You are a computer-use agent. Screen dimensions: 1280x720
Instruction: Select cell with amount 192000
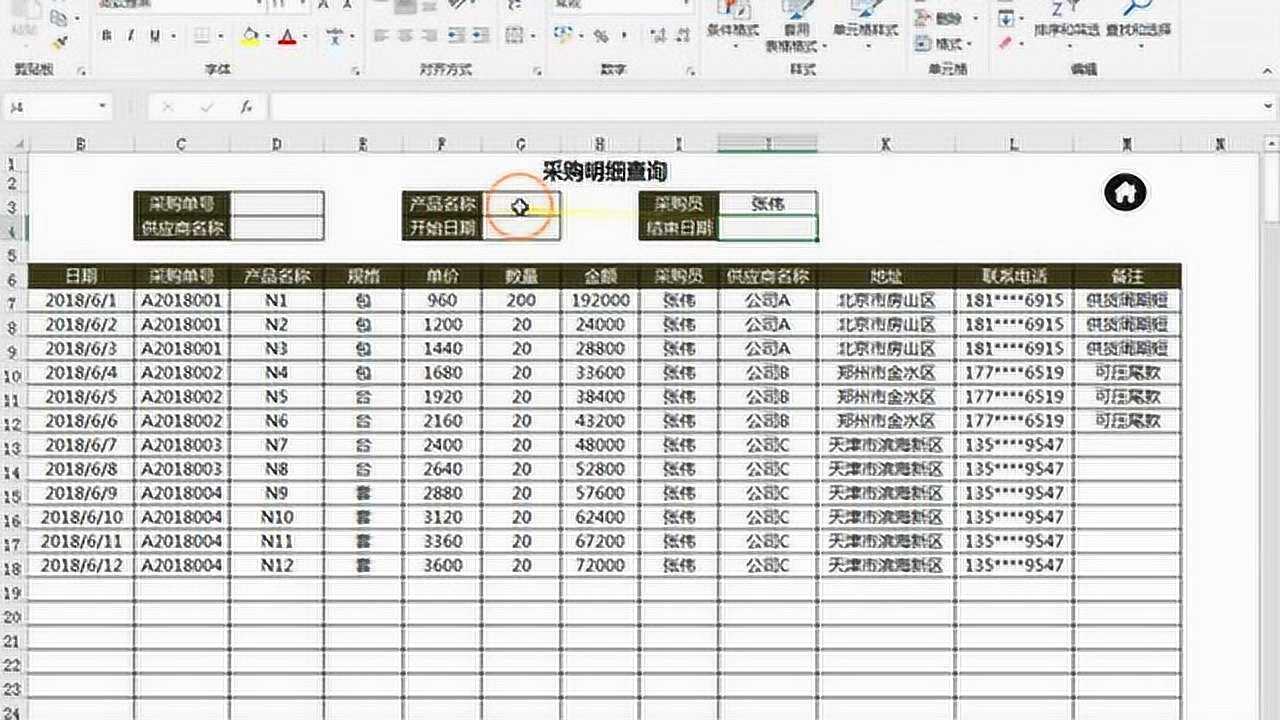(x=600, y=300)
